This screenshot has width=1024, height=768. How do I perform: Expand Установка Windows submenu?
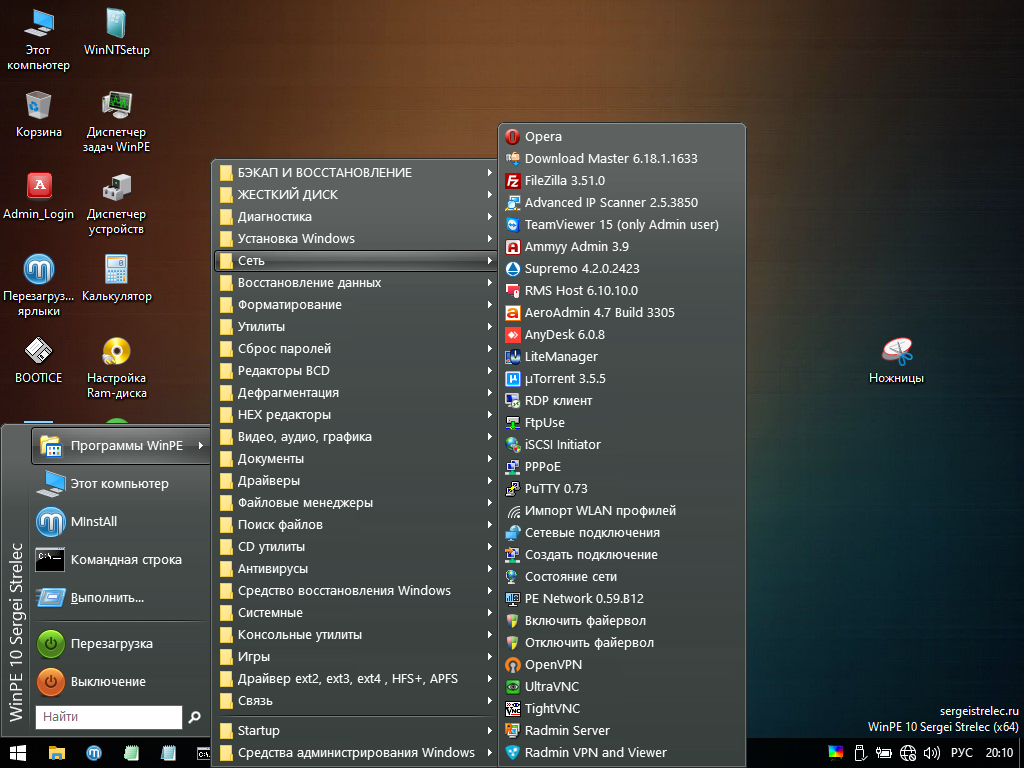[356, 238]
